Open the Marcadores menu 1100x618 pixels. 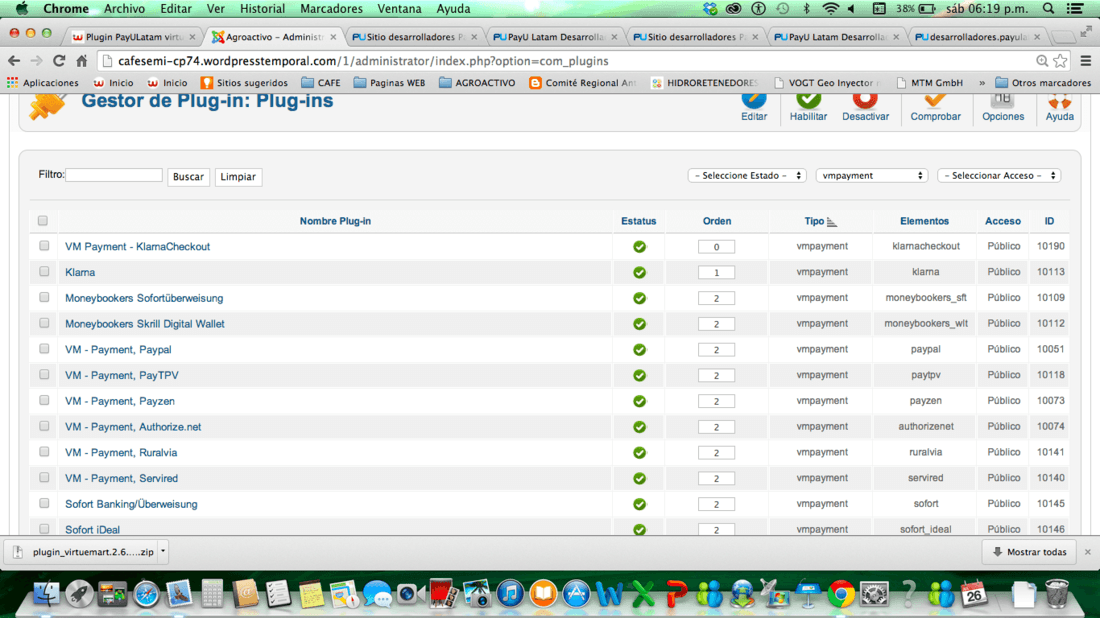(x=331, y=8)
